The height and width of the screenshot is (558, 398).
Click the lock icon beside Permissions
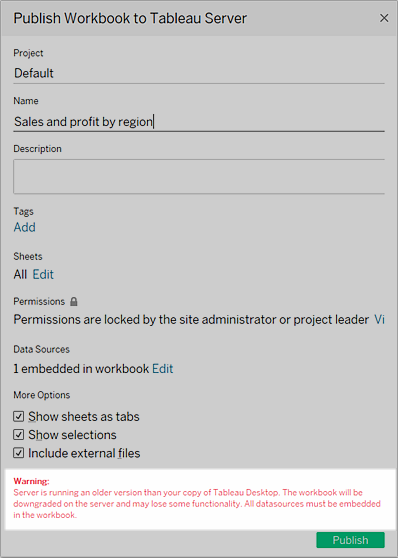pyautogui.click(x=74, y=302)
